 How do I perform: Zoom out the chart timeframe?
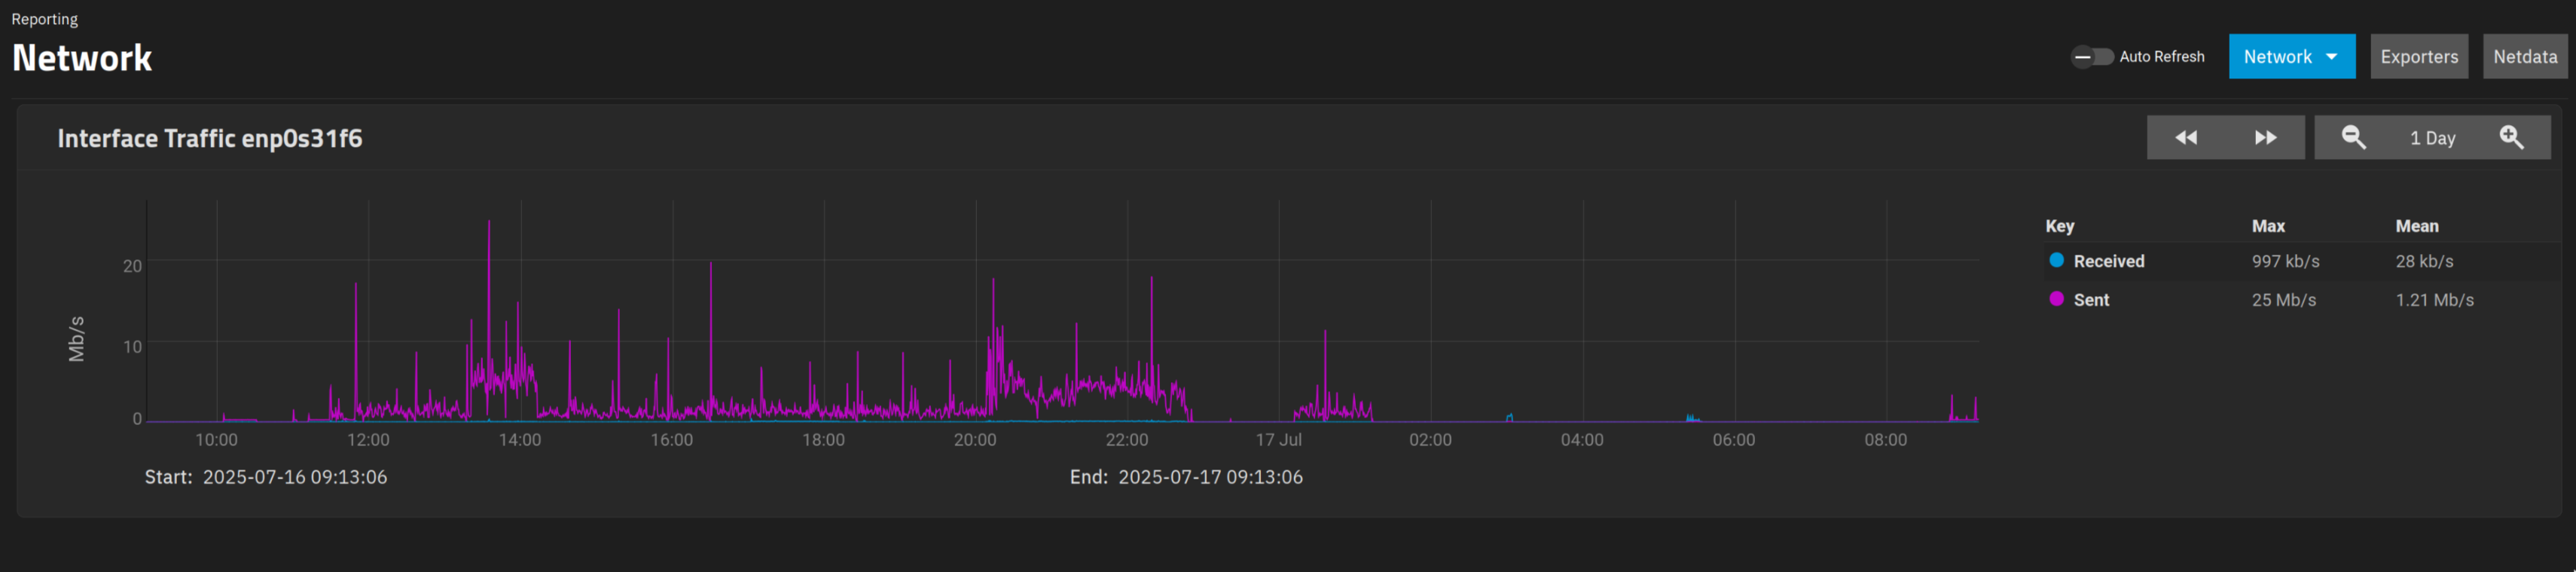(2353, 138)
